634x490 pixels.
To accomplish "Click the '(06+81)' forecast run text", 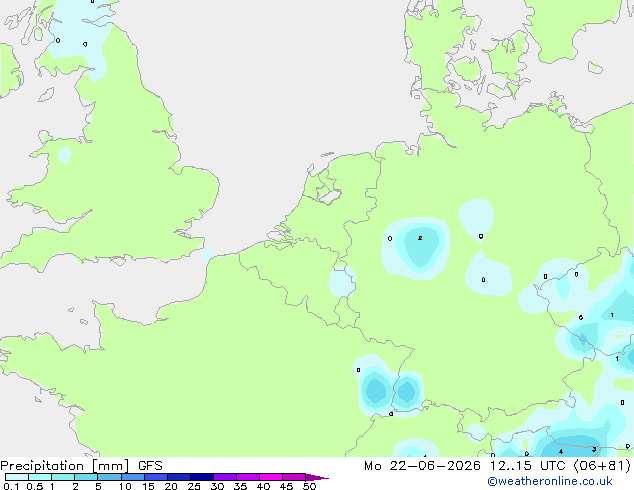I will click(x=602, y=466).
